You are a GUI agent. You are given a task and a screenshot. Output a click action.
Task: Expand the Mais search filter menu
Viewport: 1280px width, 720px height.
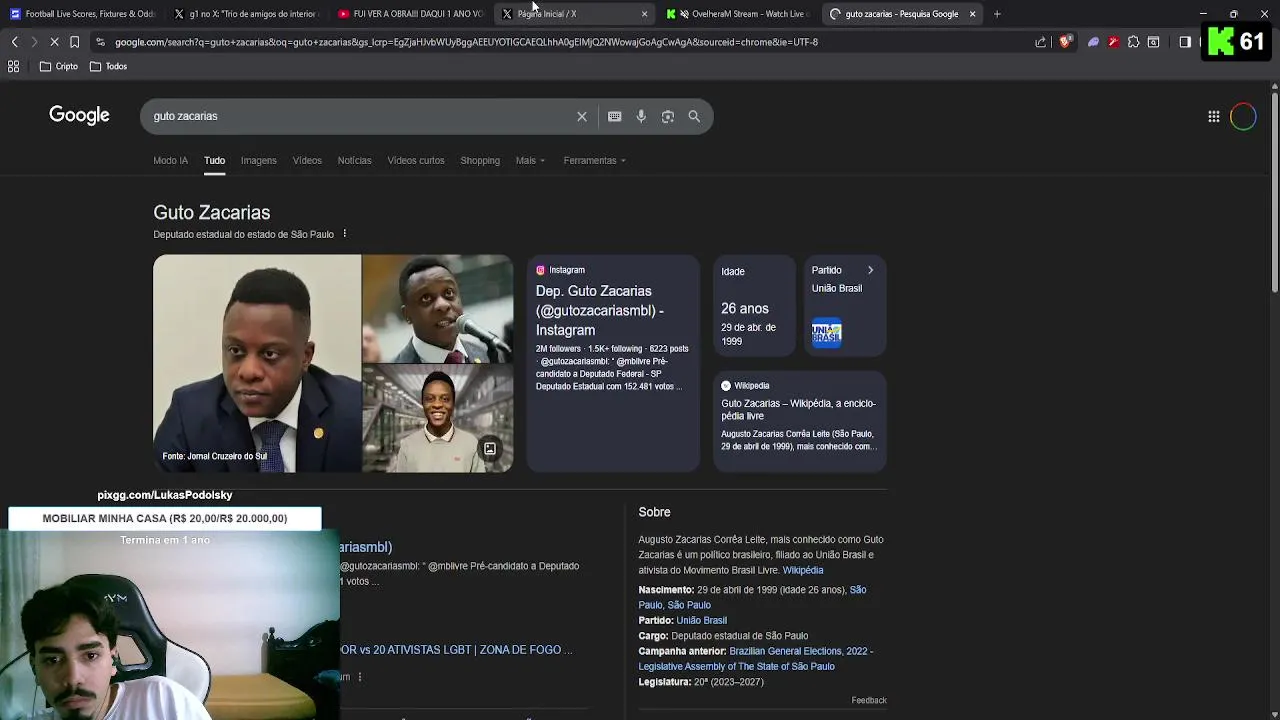click(530, 160)
